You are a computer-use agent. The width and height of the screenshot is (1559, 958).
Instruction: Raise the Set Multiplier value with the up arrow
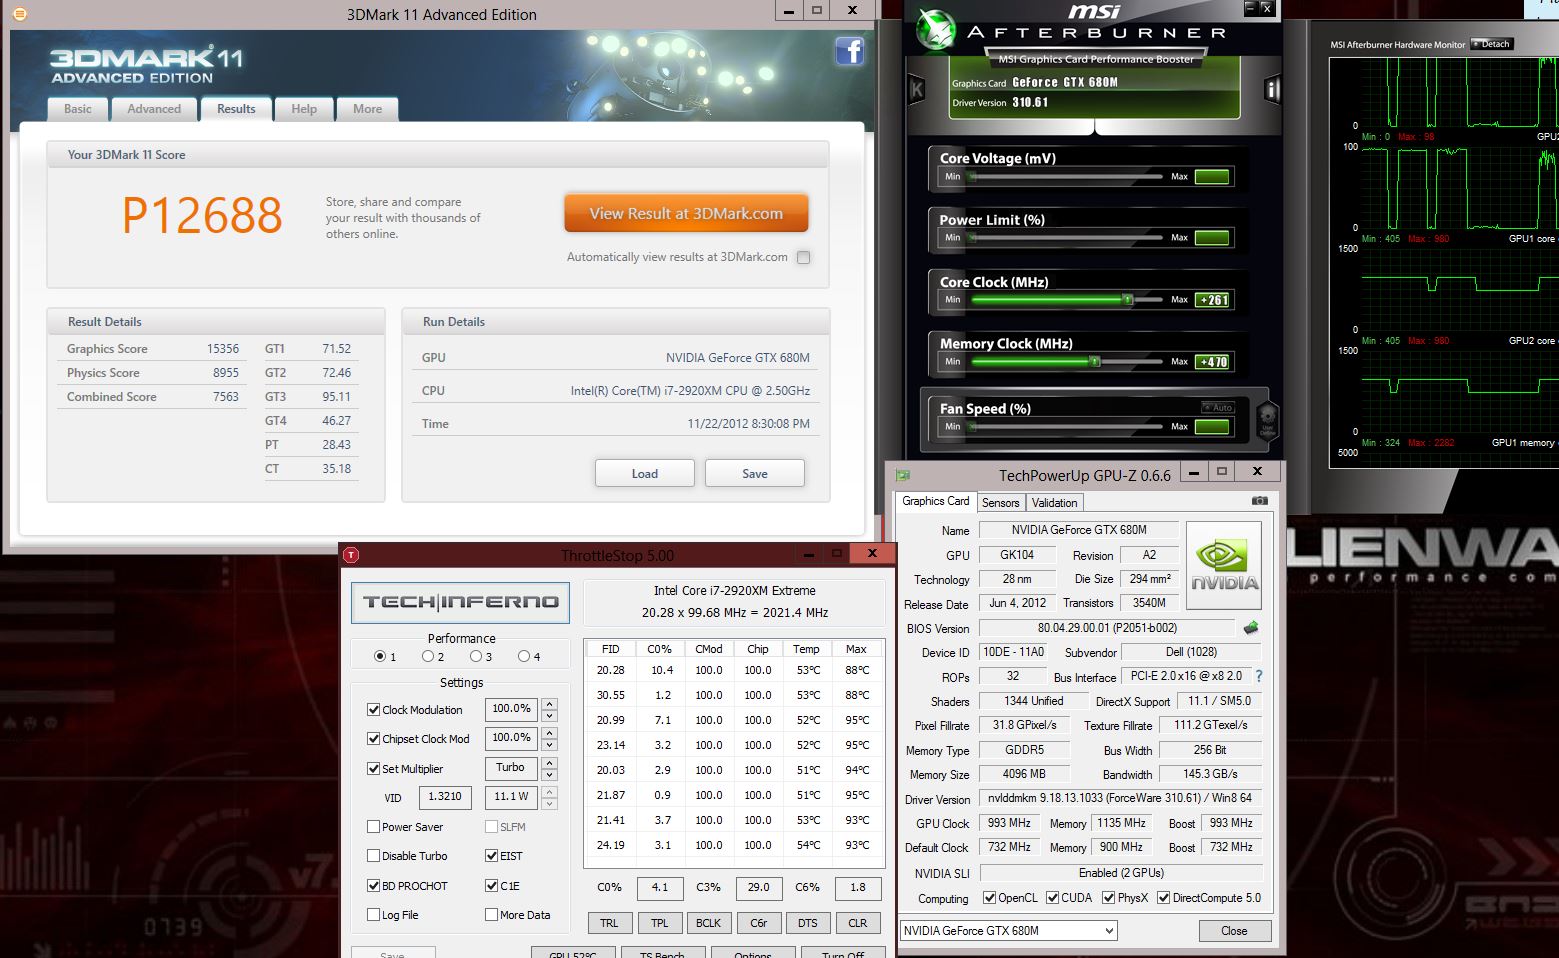550,763
